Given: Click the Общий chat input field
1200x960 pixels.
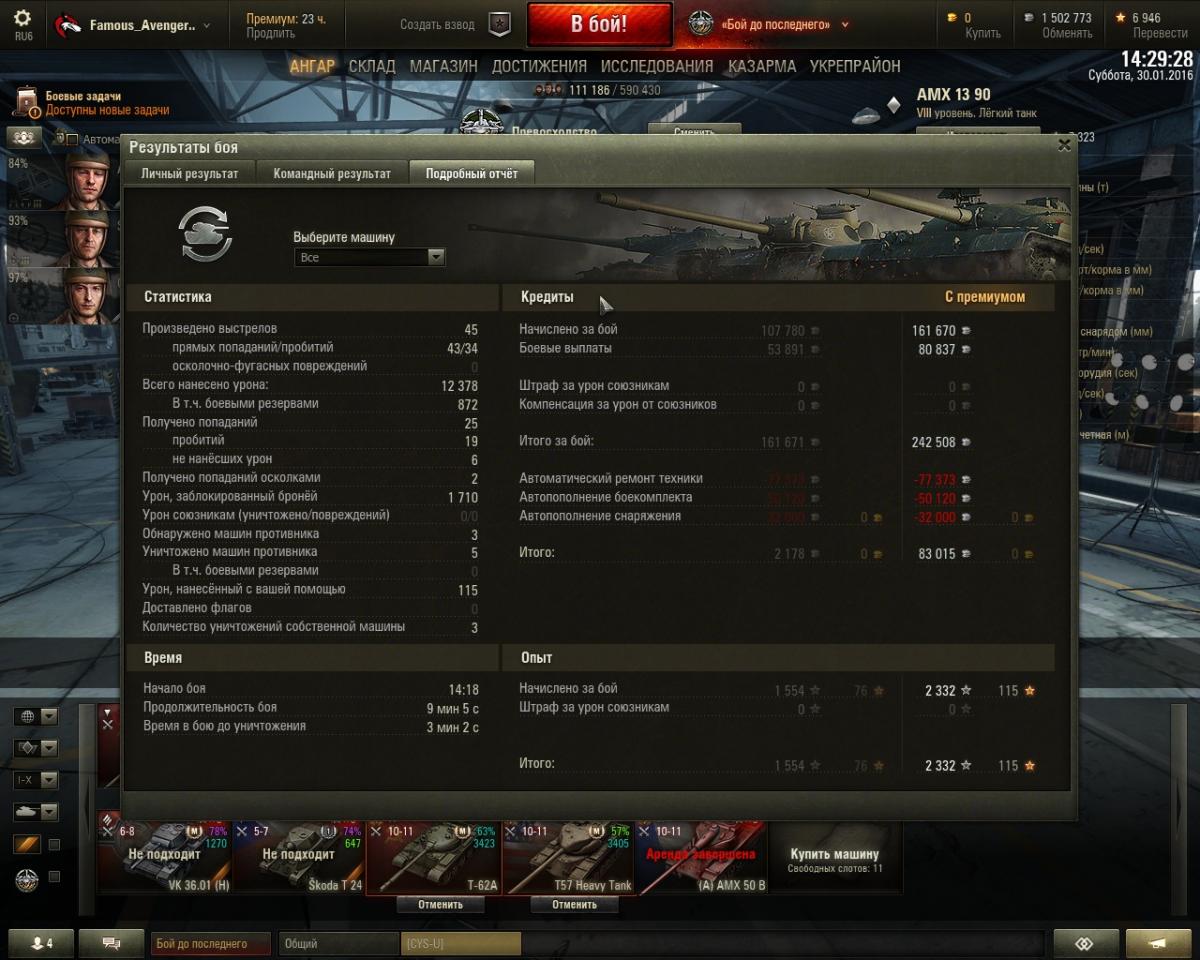Looking at the screenshot, I should click(339, 943).
